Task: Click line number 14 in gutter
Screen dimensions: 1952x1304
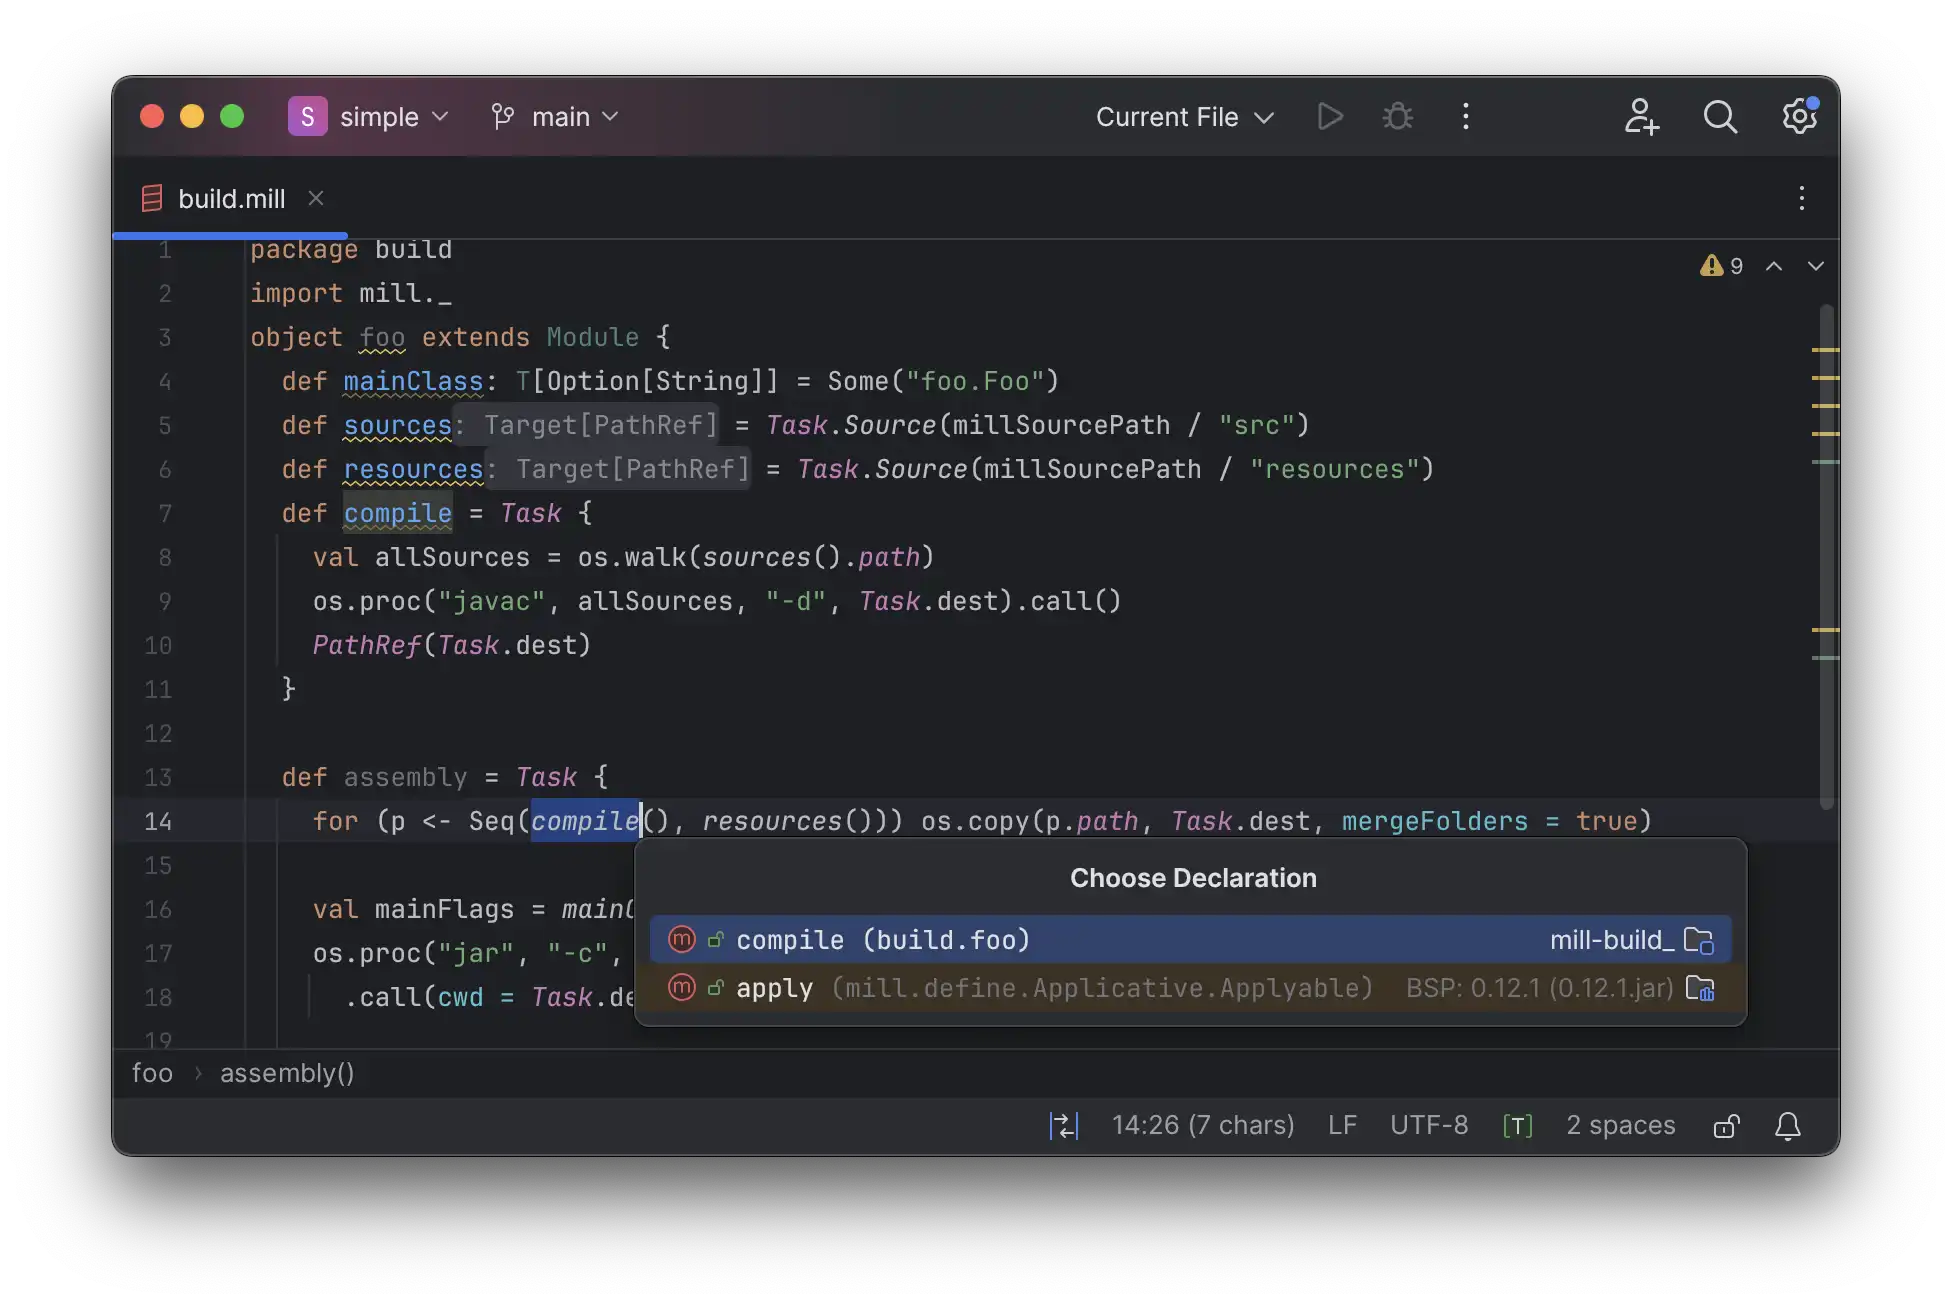Action: tap(158, 821)
